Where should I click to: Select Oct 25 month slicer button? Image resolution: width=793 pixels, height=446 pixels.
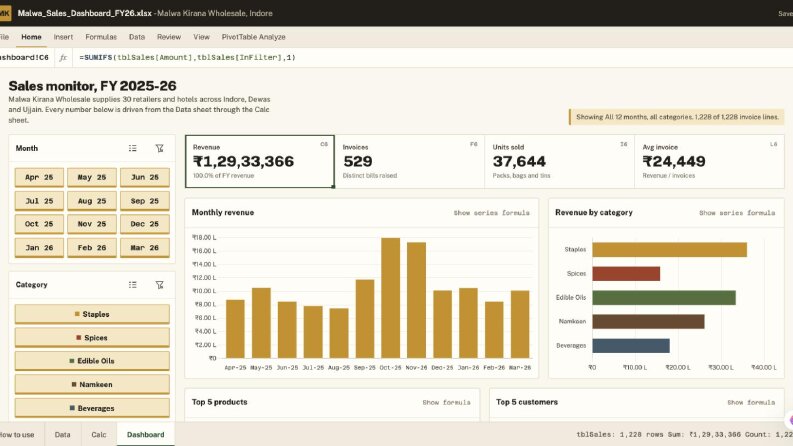pyautogui.click(x=39, y=224)
